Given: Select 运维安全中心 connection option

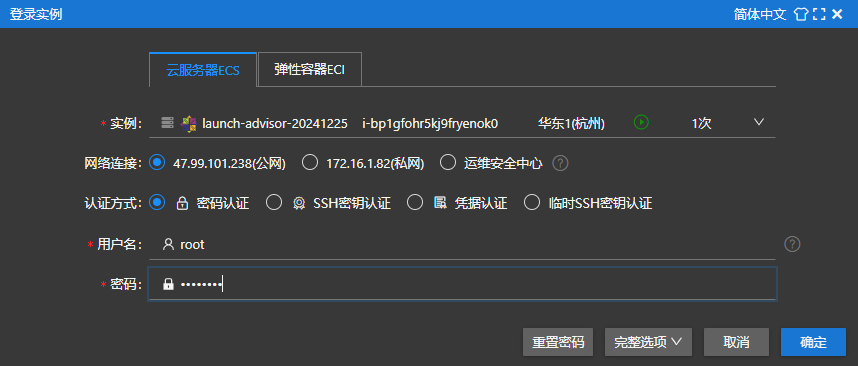Looking at the screenshot, I should tap(448, 162).
